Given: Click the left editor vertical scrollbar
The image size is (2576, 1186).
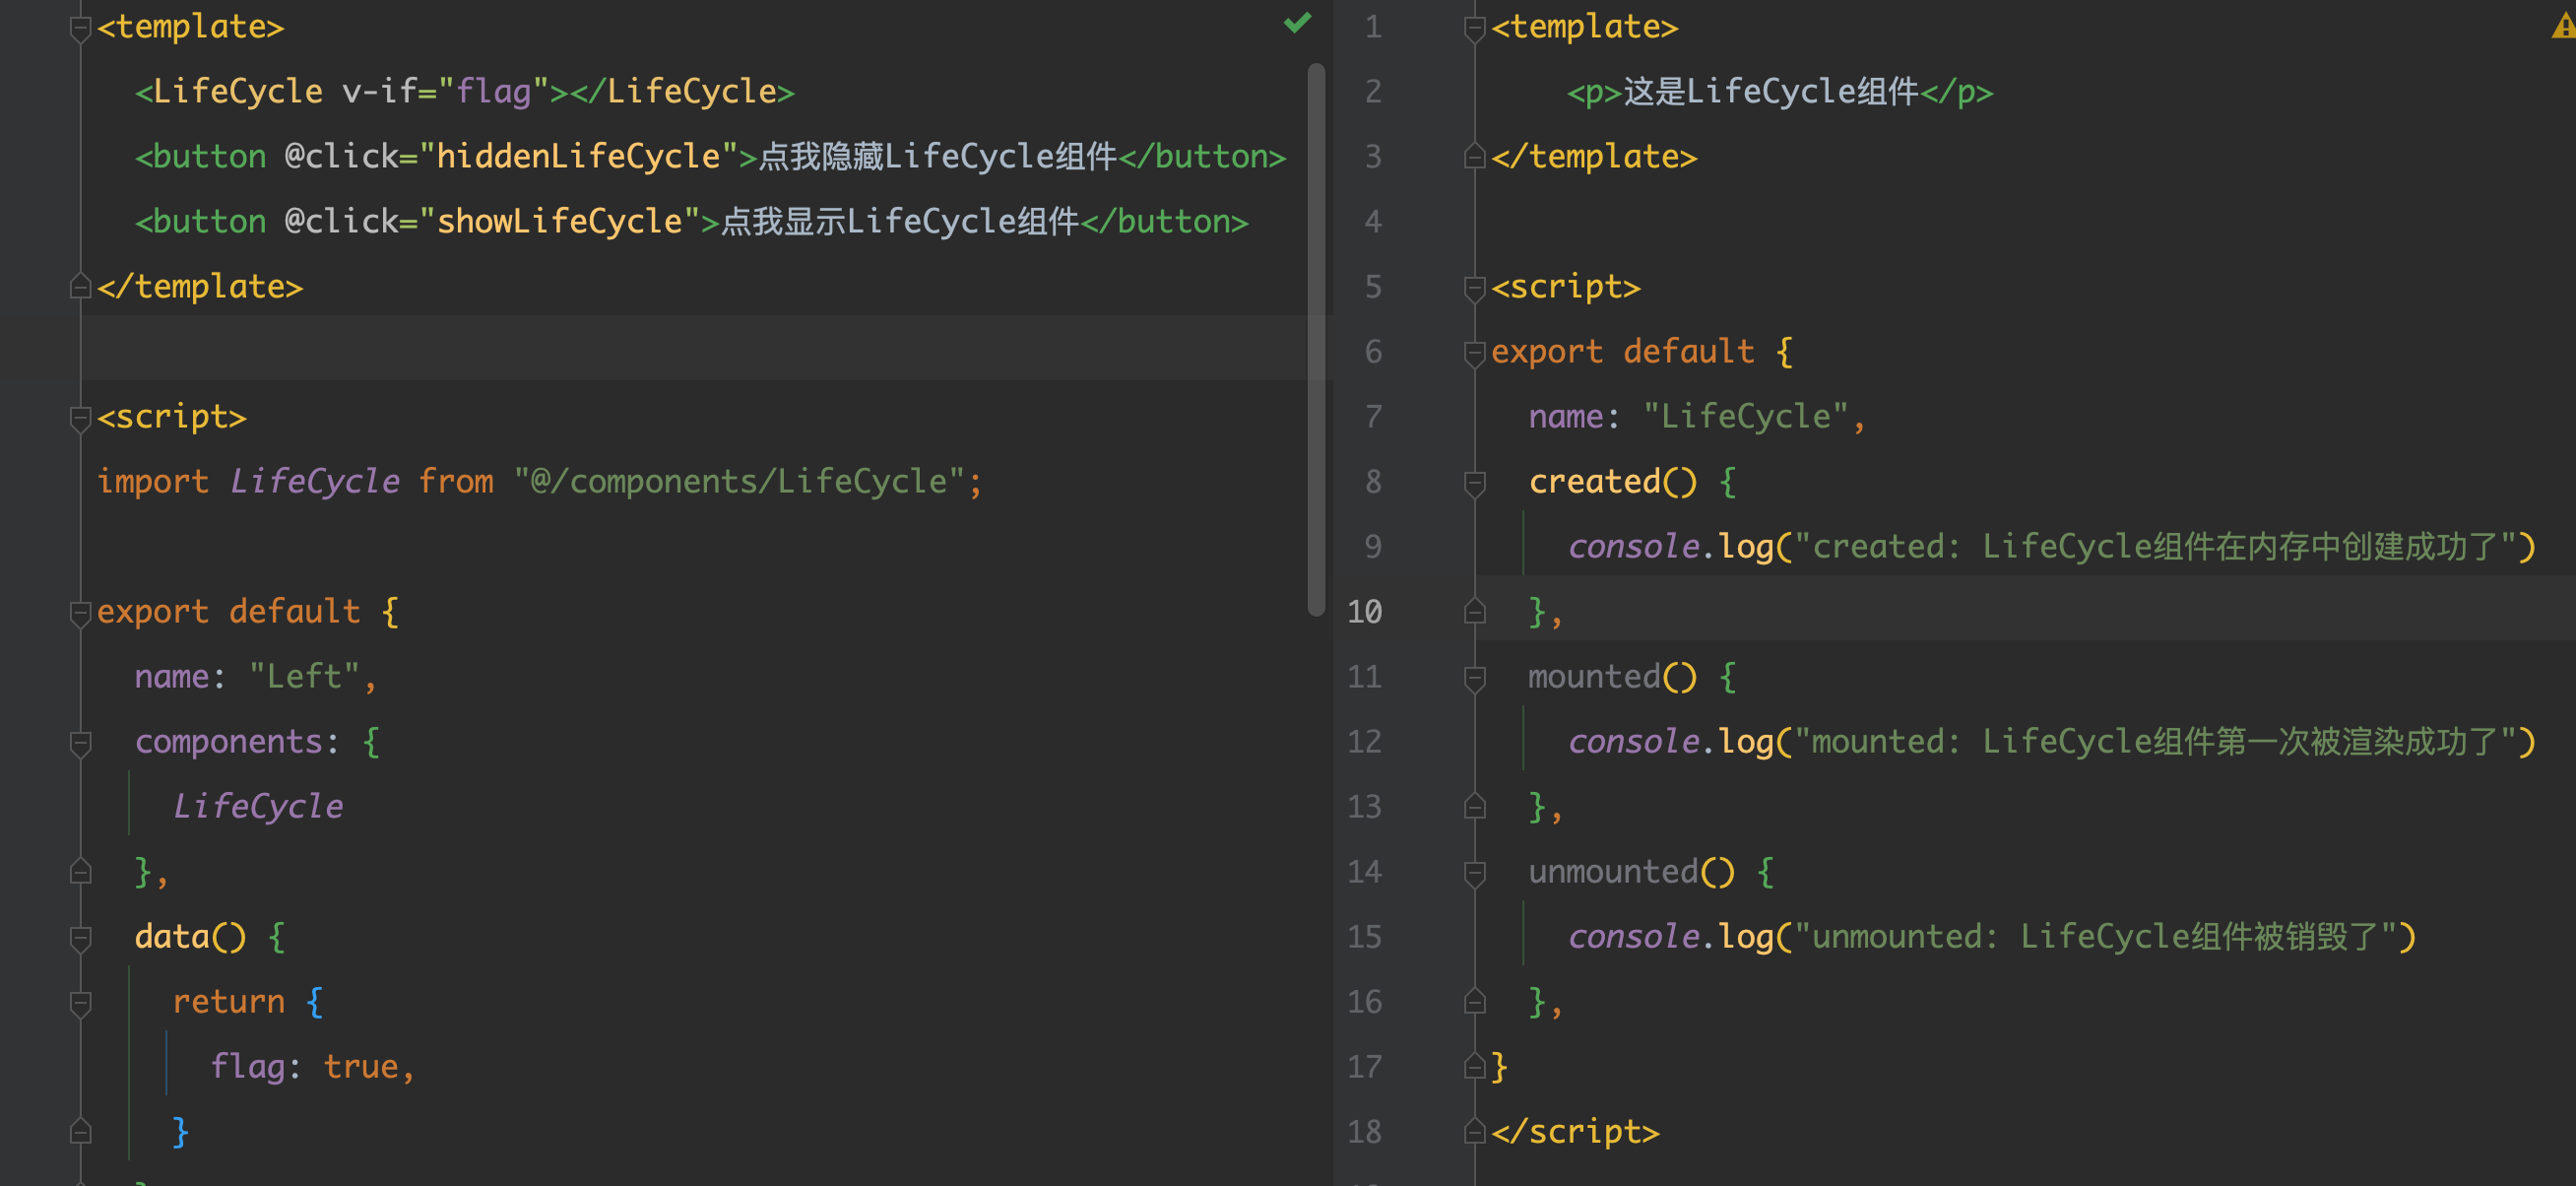Looking at the screenshot, I should (x=1316, y=340).
